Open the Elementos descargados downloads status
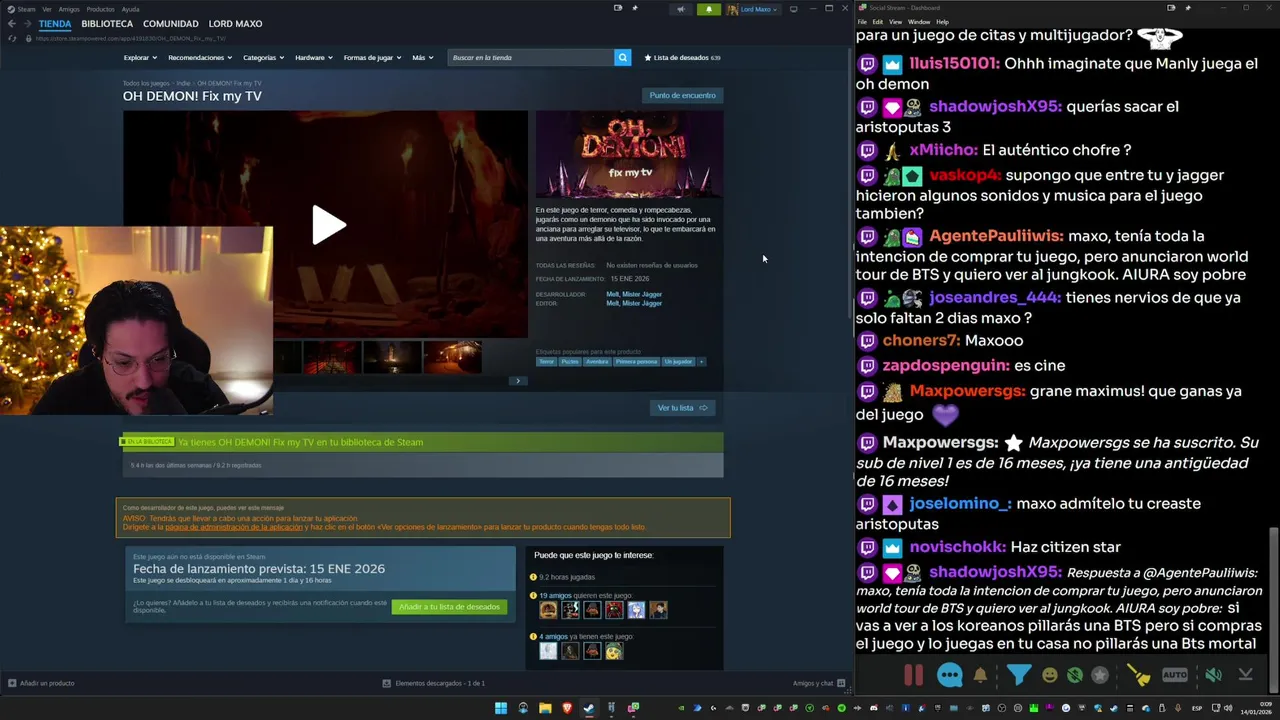 [434, 683]
